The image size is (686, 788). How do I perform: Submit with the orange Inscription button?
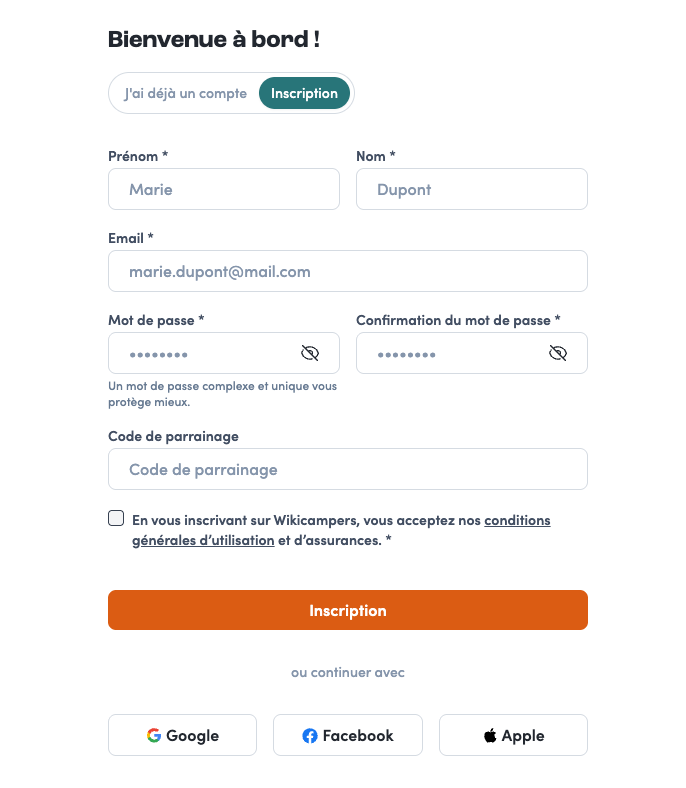[348, 610]
